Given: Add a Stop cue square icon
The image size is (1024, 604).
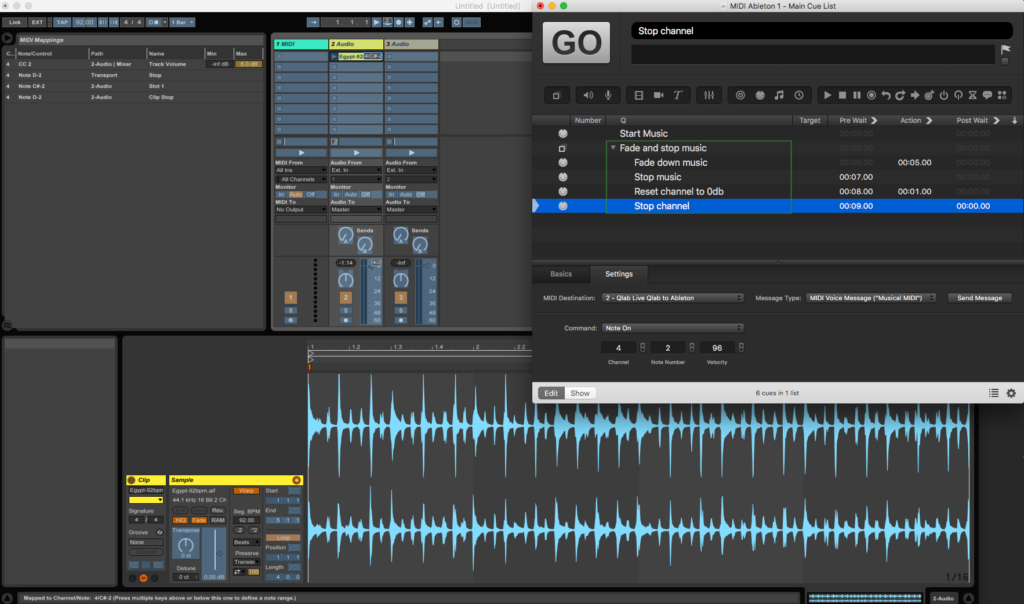Looking at the screenshot, I should [x=842, y=95].
